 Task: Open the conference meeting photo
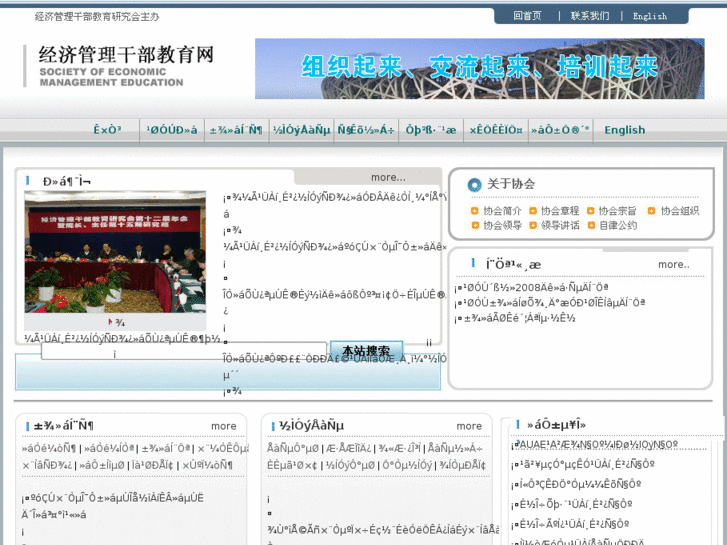[x=115, y=252]
